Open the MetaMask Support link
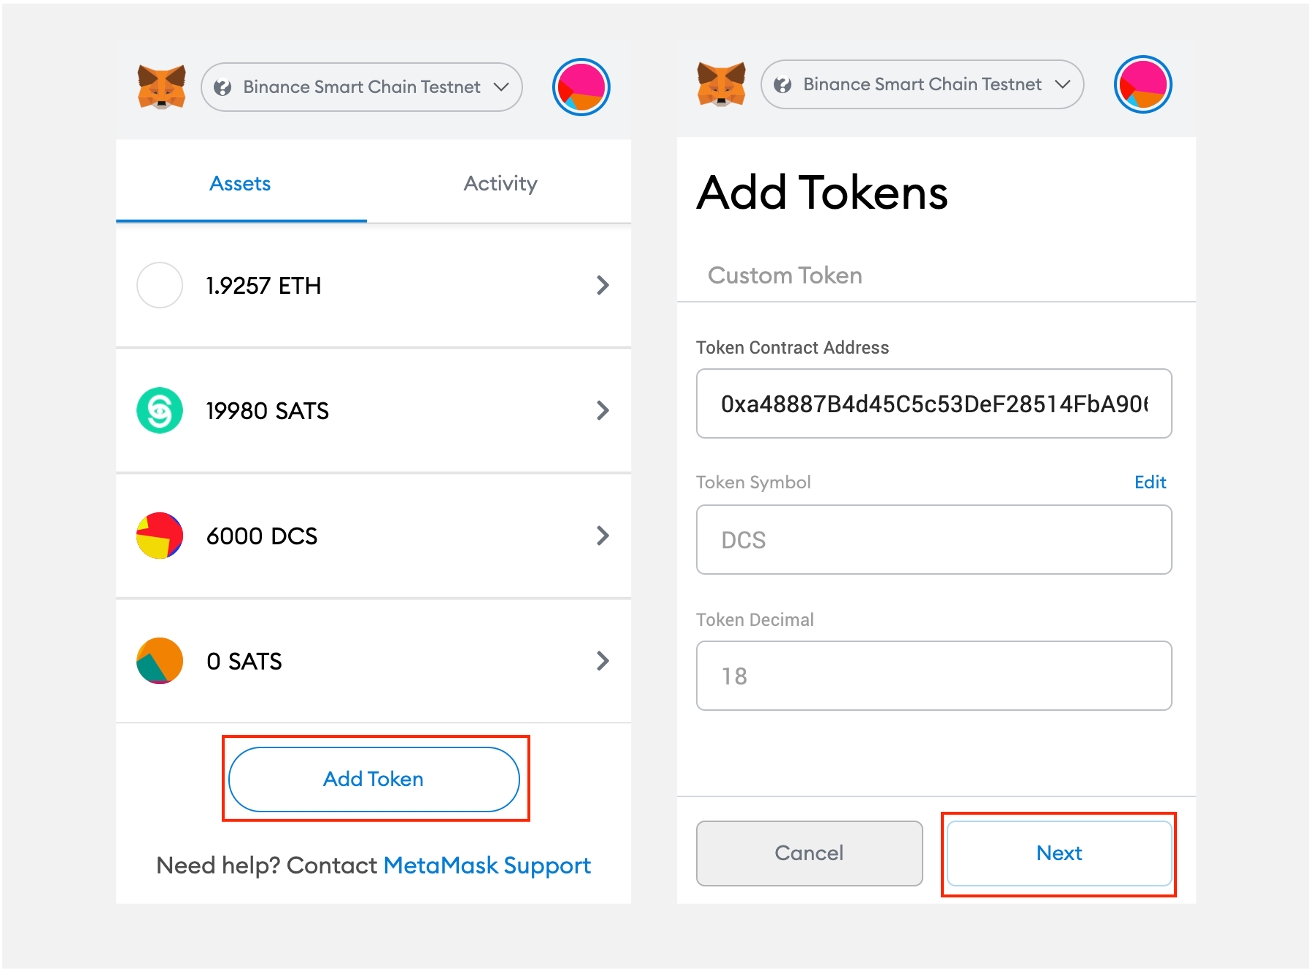The height and width of the screenshot is (970, 1312). click(487, 865)
